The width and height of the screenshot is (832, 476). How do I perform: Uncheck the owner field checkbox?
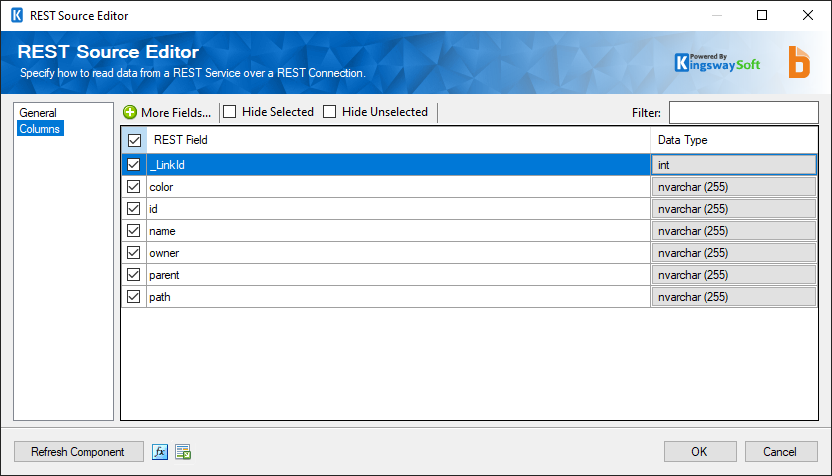[134, 253]
